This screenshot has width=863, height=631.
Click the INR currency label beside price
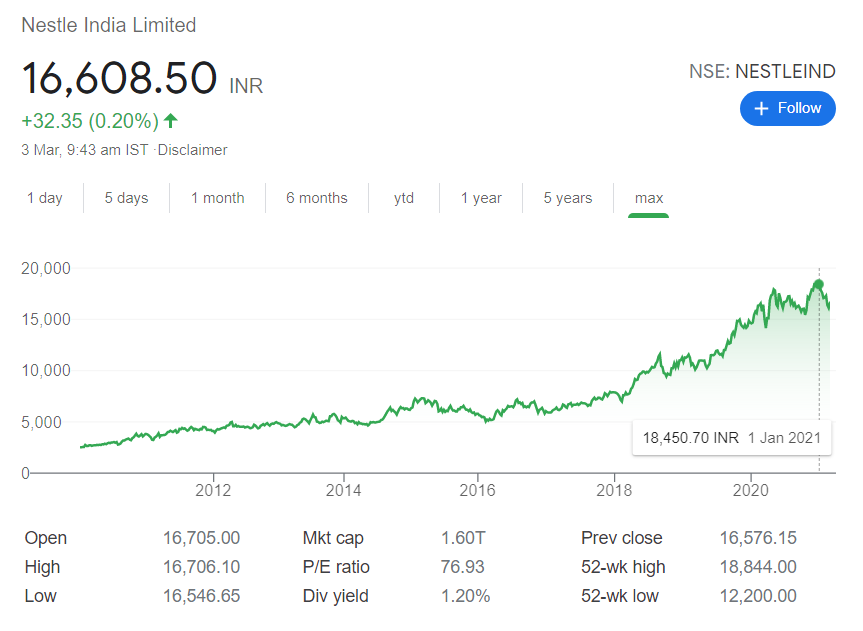(246, 86)
